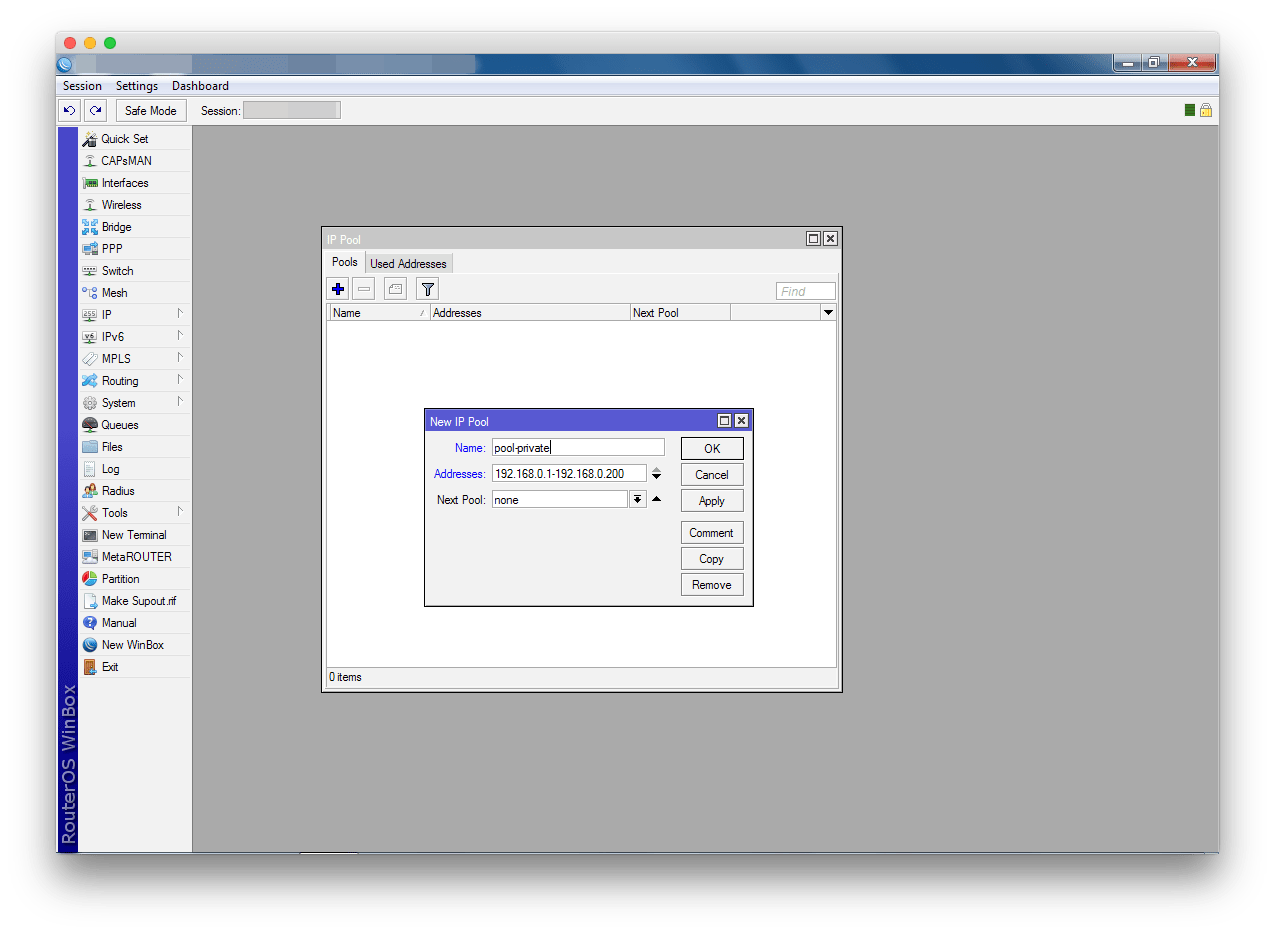Open the Wireless sidebar item
This screenshot has height=934, width=1275.
[x=121, y=205]
